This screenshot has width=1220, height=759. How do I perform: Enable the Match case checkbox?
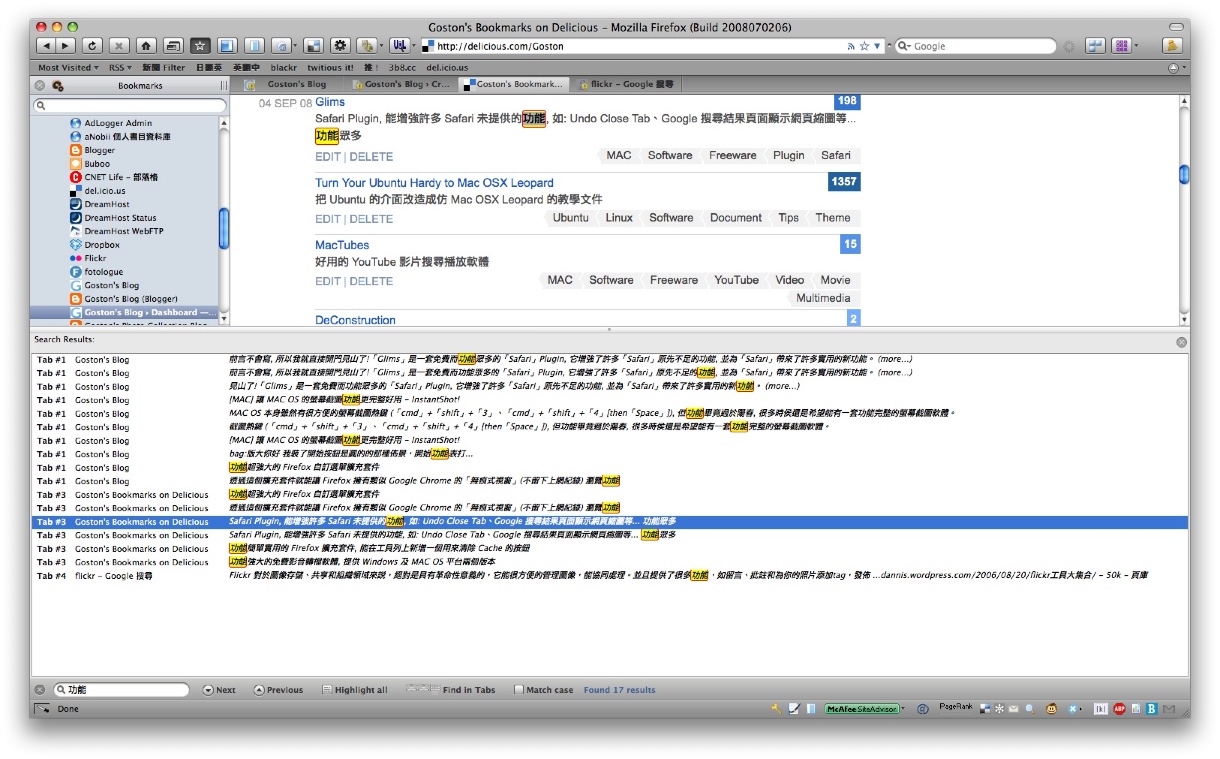click(x=518, y=690)
